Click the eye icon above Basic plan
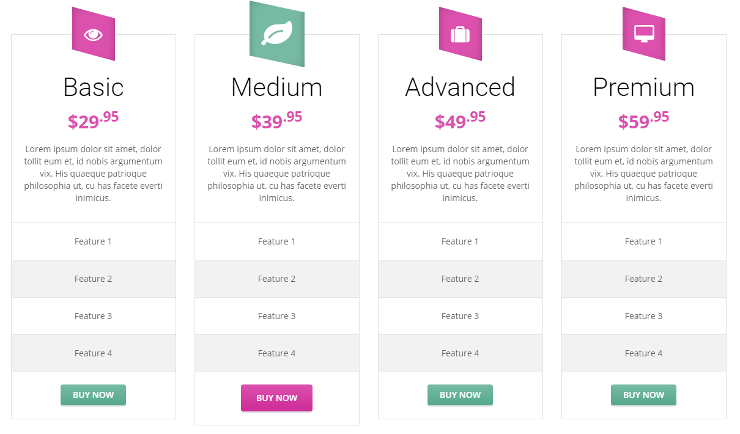This screenshot has width=740, height=434. [93, 34]
